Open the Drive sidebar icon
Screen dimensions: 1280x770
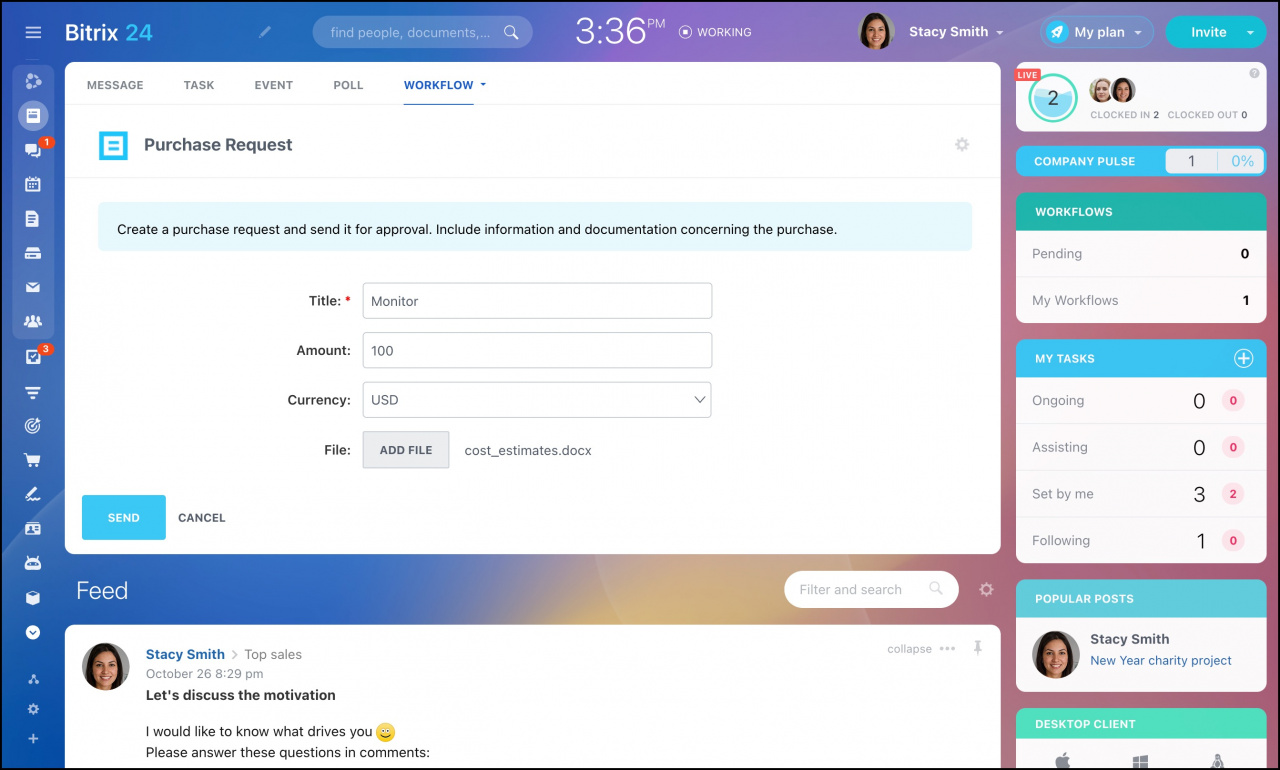(33, 253)
